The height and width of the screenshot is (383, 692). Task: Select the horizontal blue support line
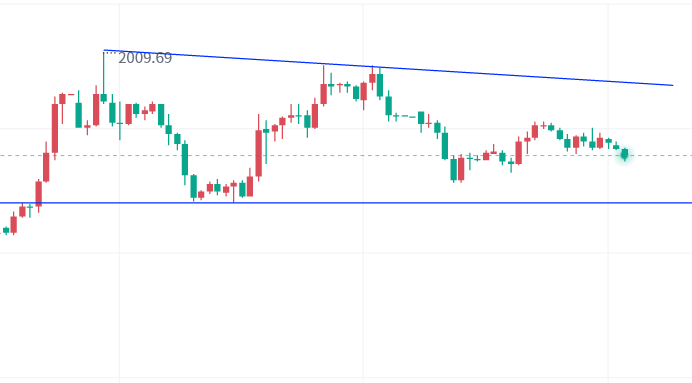click(x=346, y=203)
